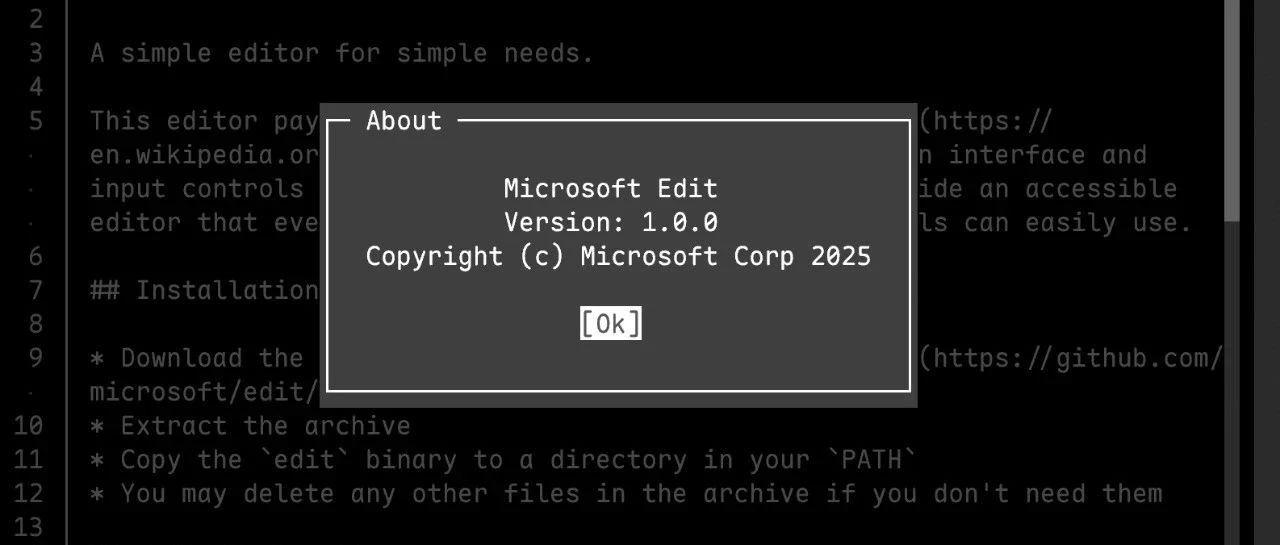Click the 'https://github.com/' link text

[1078, 358]
